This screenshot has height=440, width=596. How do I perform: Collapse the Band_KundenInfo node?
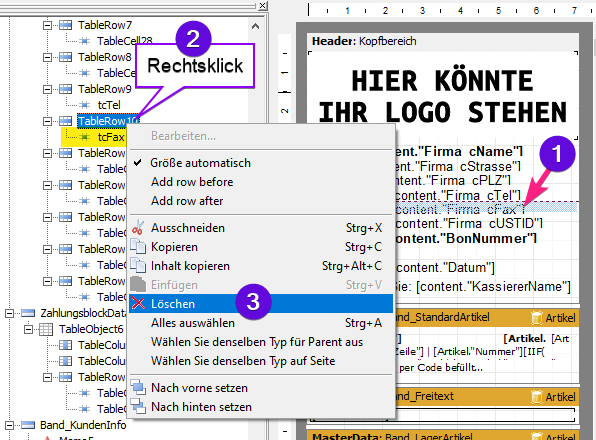click(x=9, y=425)
